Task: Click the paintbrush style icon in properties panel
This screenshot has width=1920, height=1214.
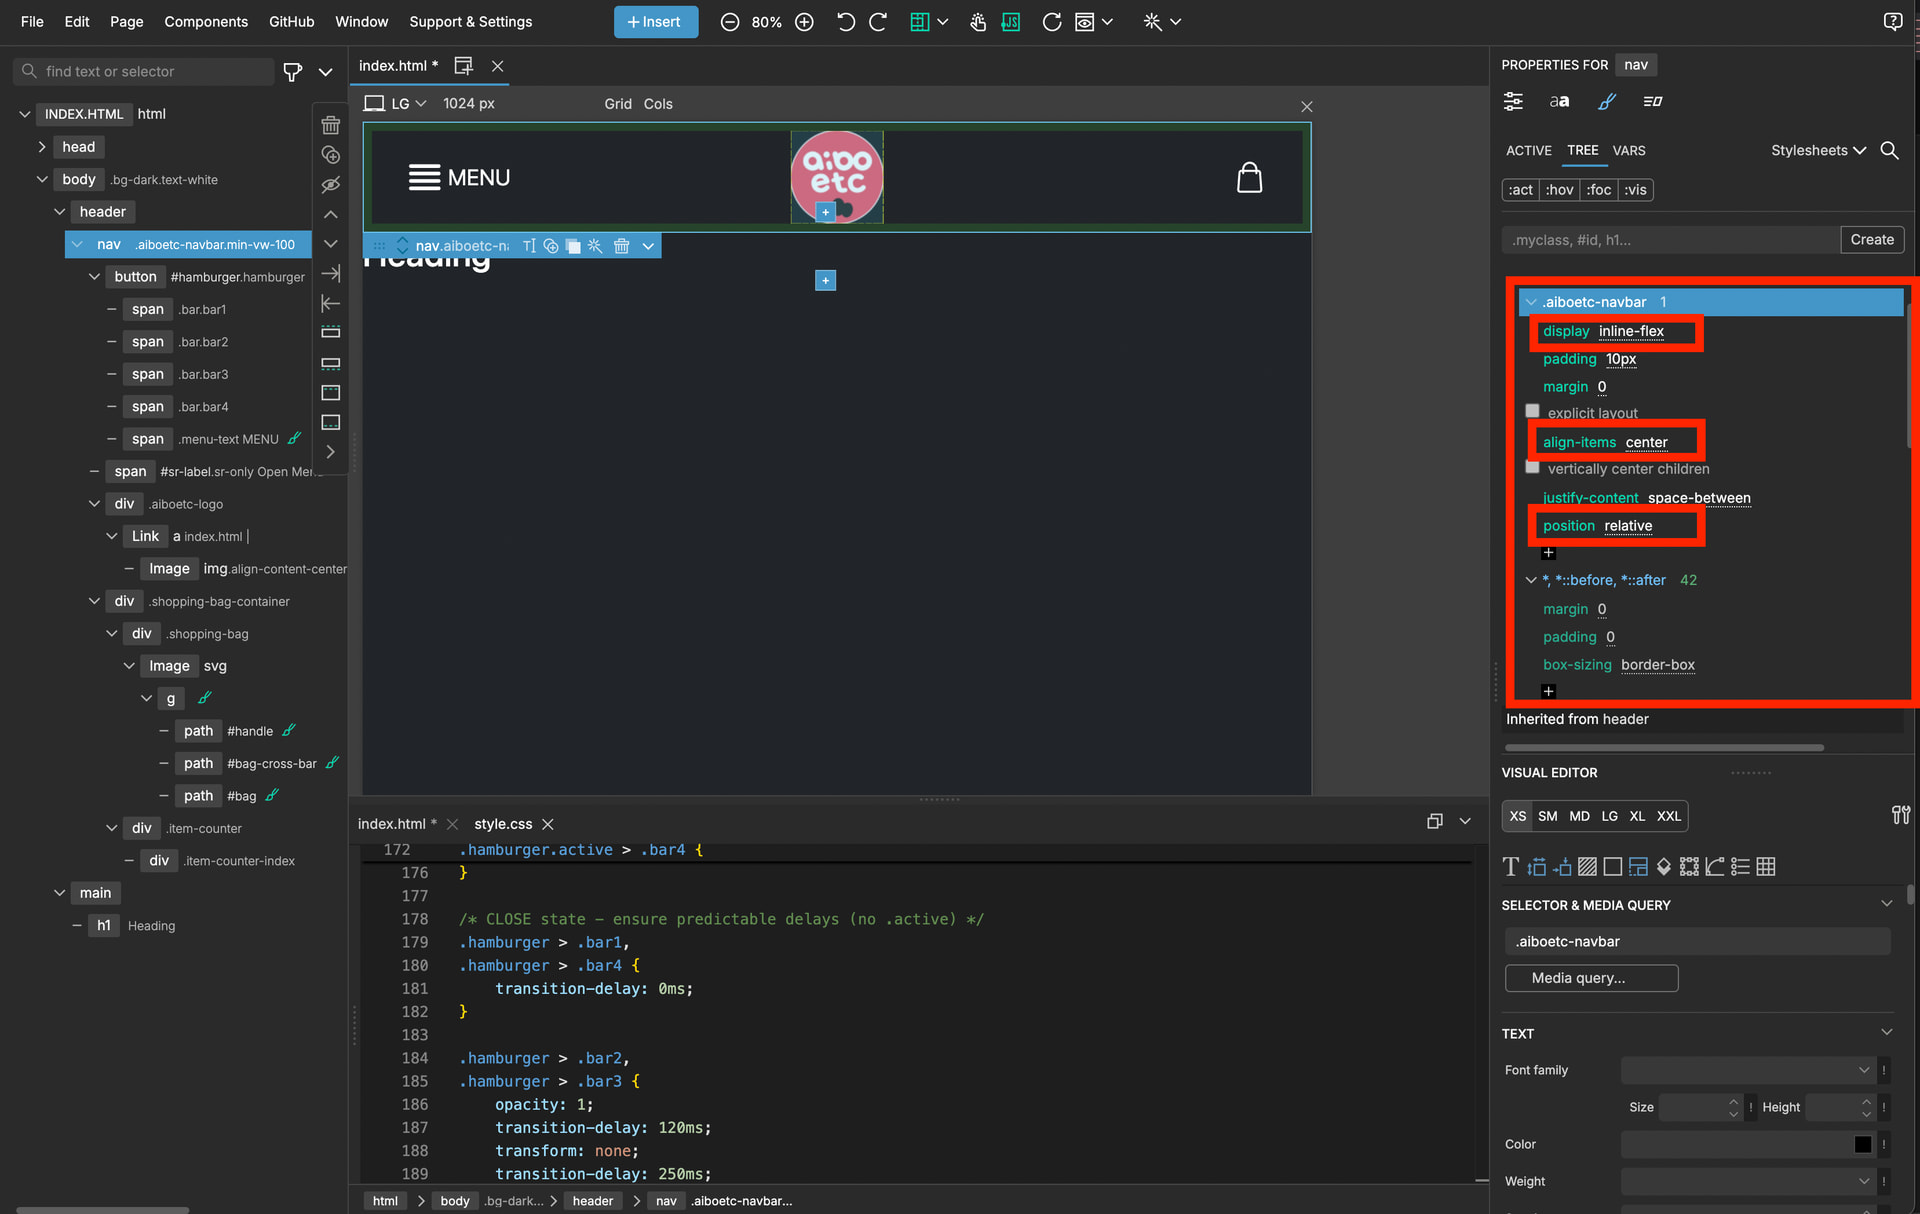Action: (x=1607, y=101)
